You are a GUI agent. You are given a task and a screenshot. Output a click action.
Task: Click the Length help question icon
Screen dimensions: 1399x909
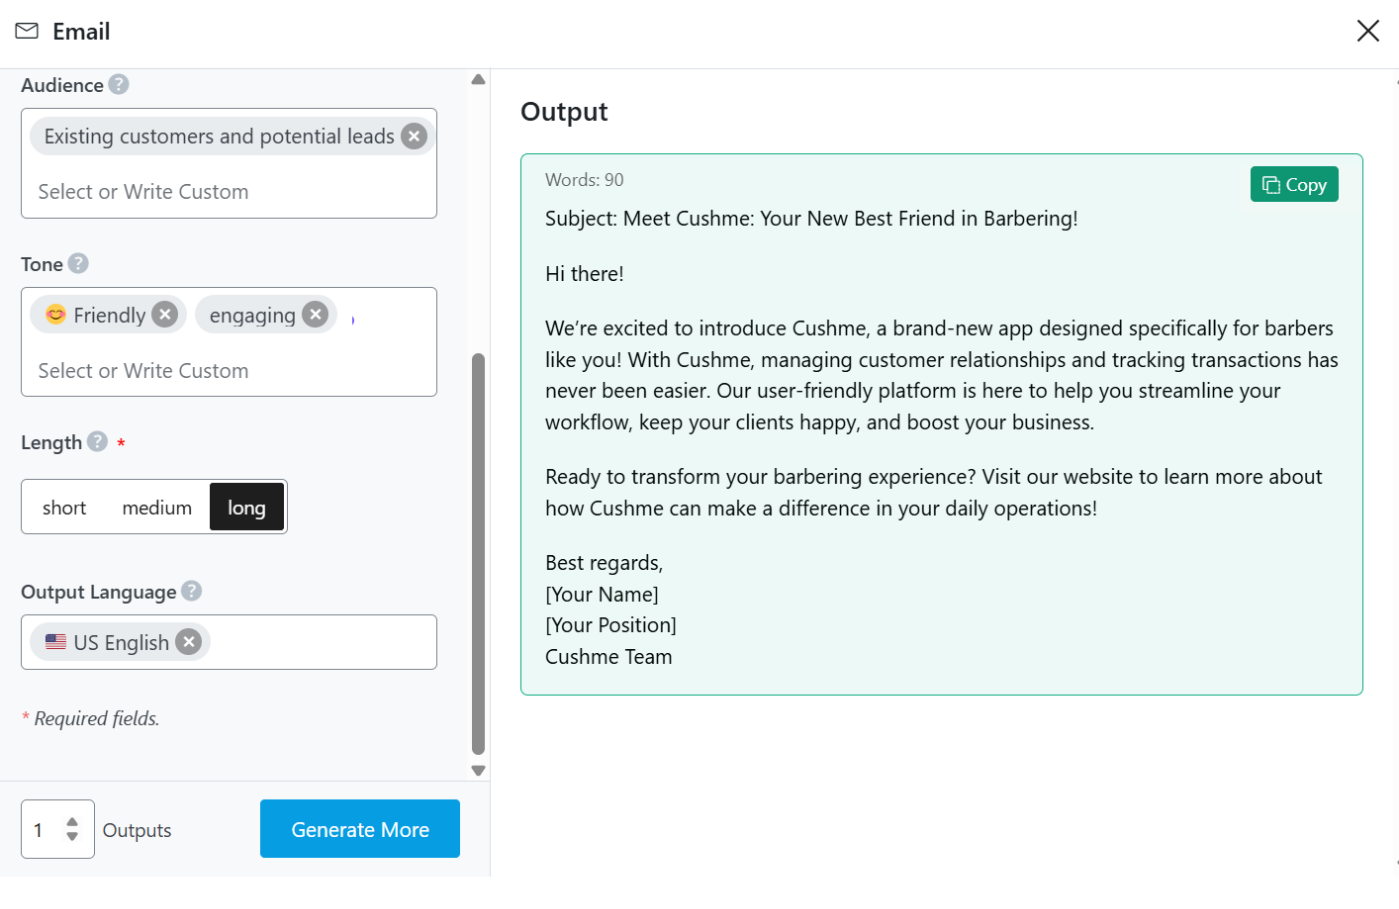tap(97, 442)
